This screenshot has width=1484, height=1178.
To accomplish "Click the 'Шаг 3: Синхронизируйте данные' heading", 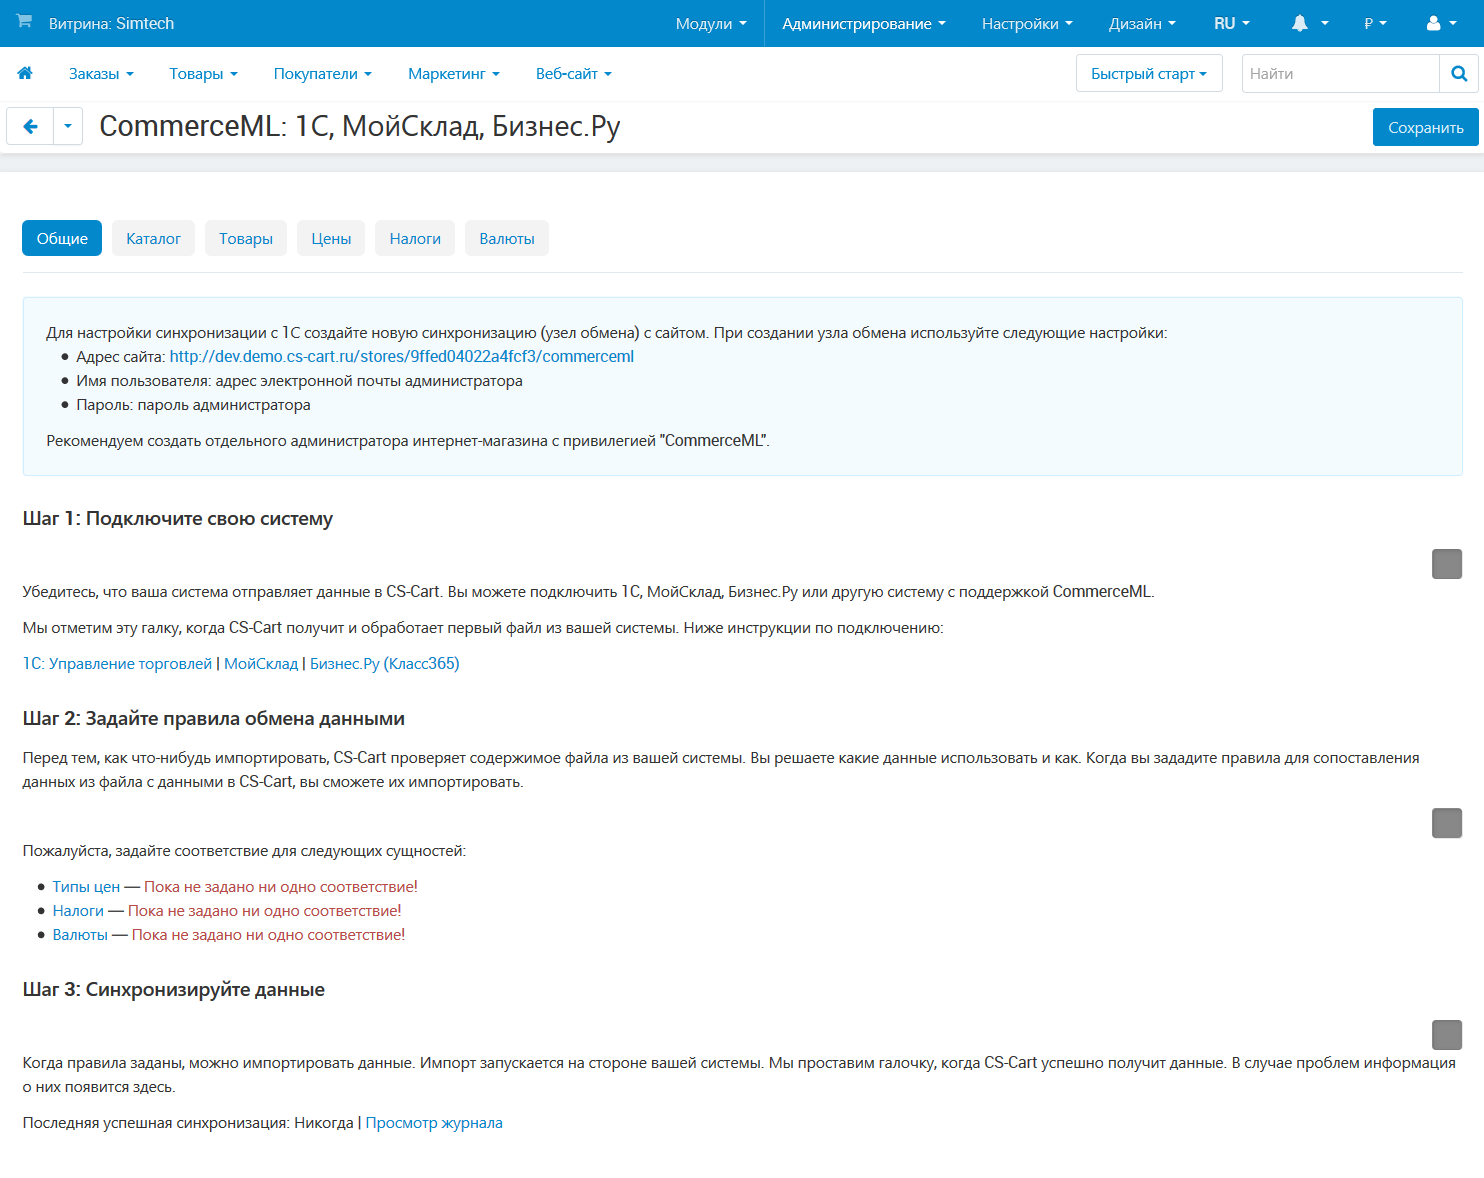I will [174, 989].
